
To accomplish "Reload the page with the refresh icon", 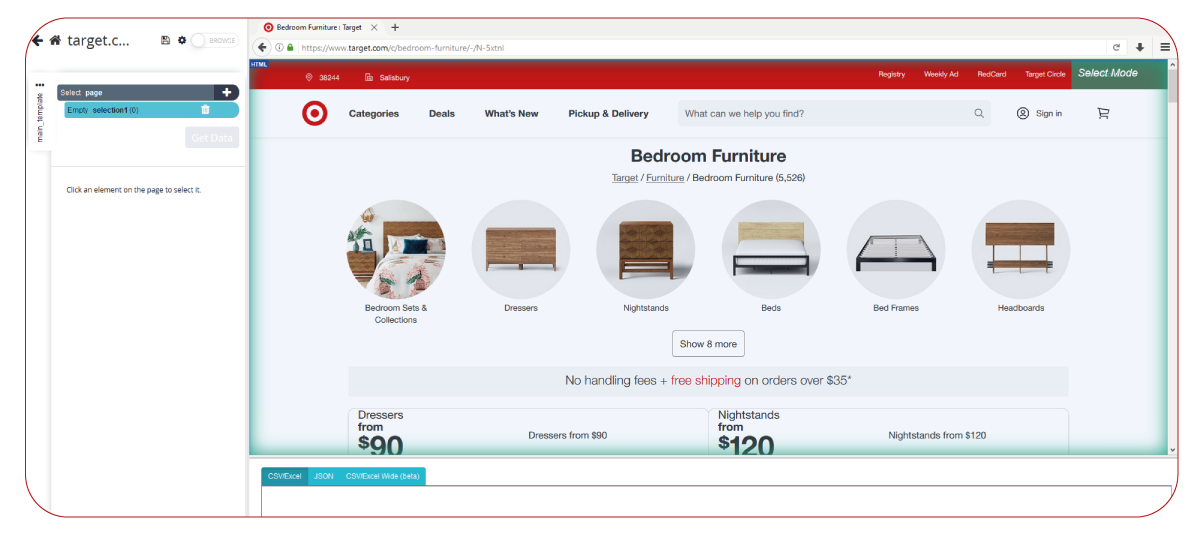I will tap(1116, 47).
